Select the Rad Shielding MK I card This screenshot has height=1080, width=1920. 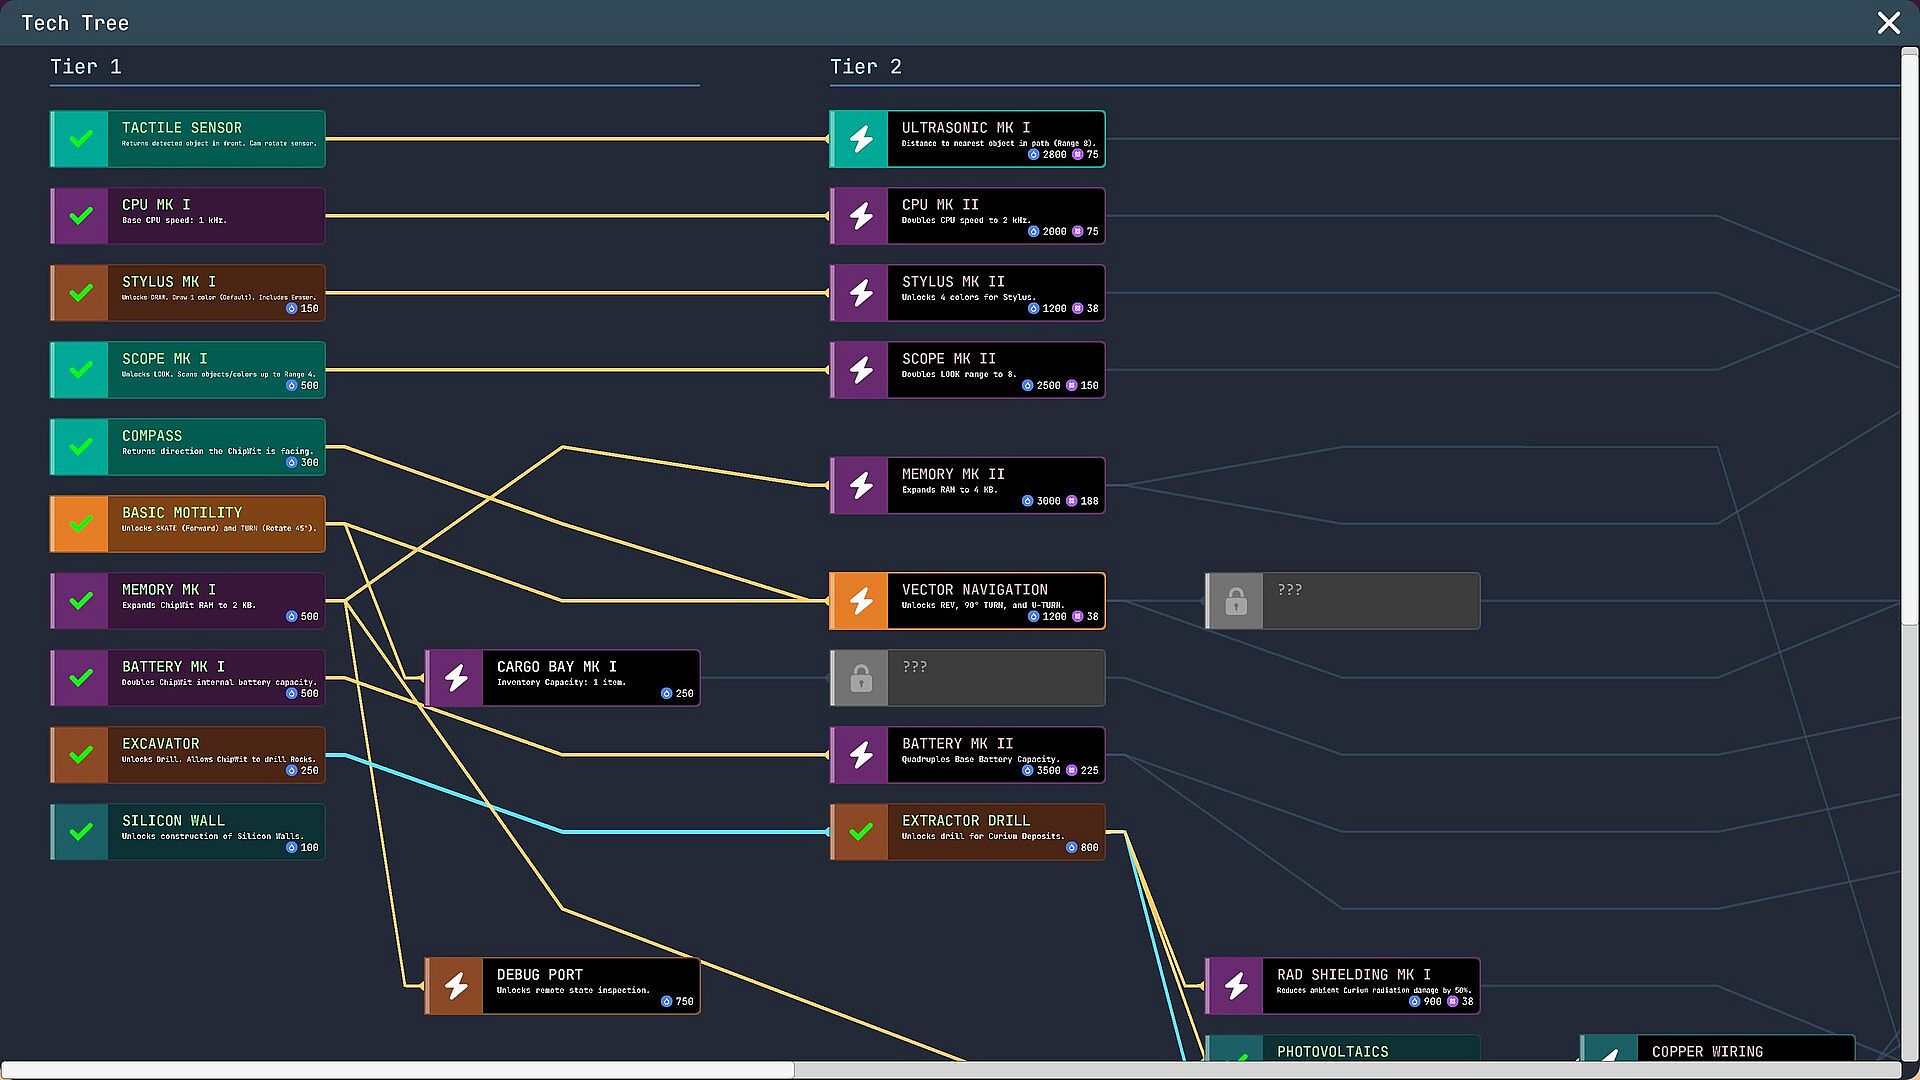click(x=1342, y=986)
